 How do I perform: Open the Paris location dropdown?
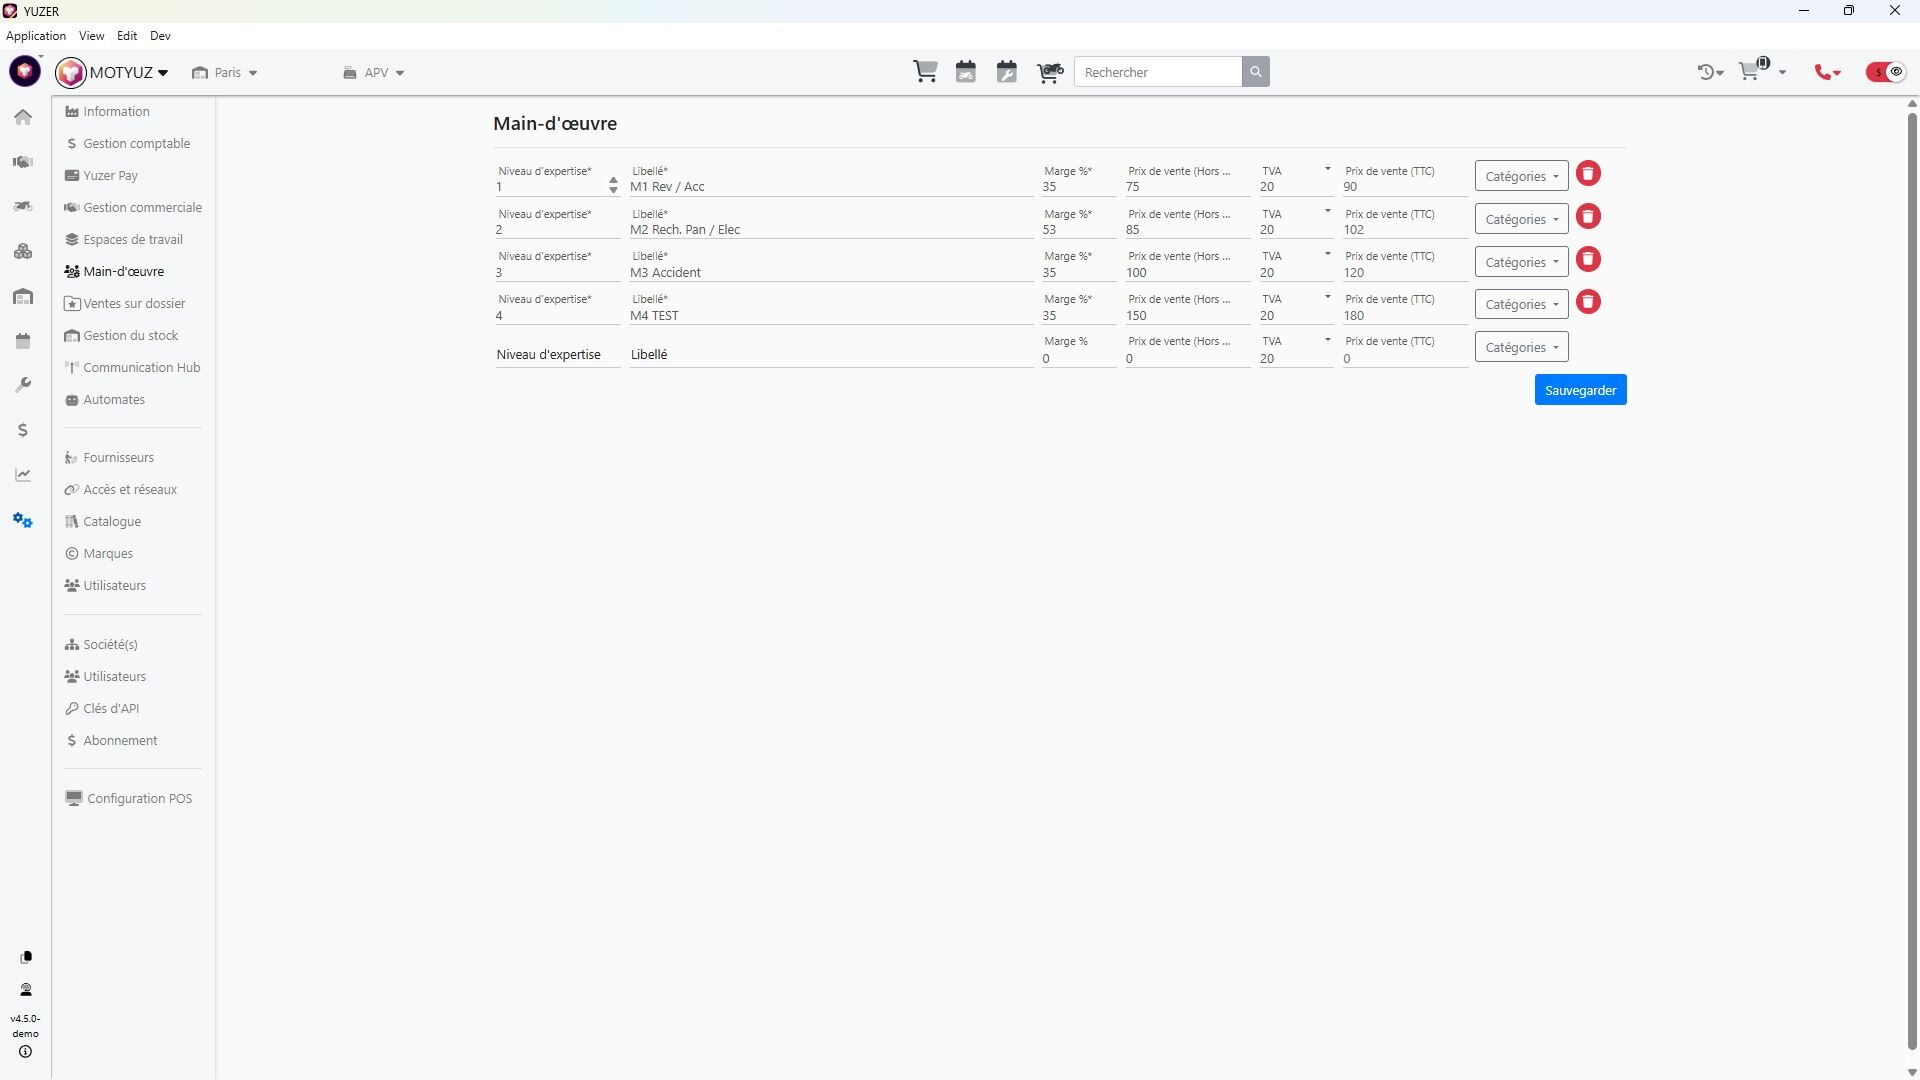226,73
